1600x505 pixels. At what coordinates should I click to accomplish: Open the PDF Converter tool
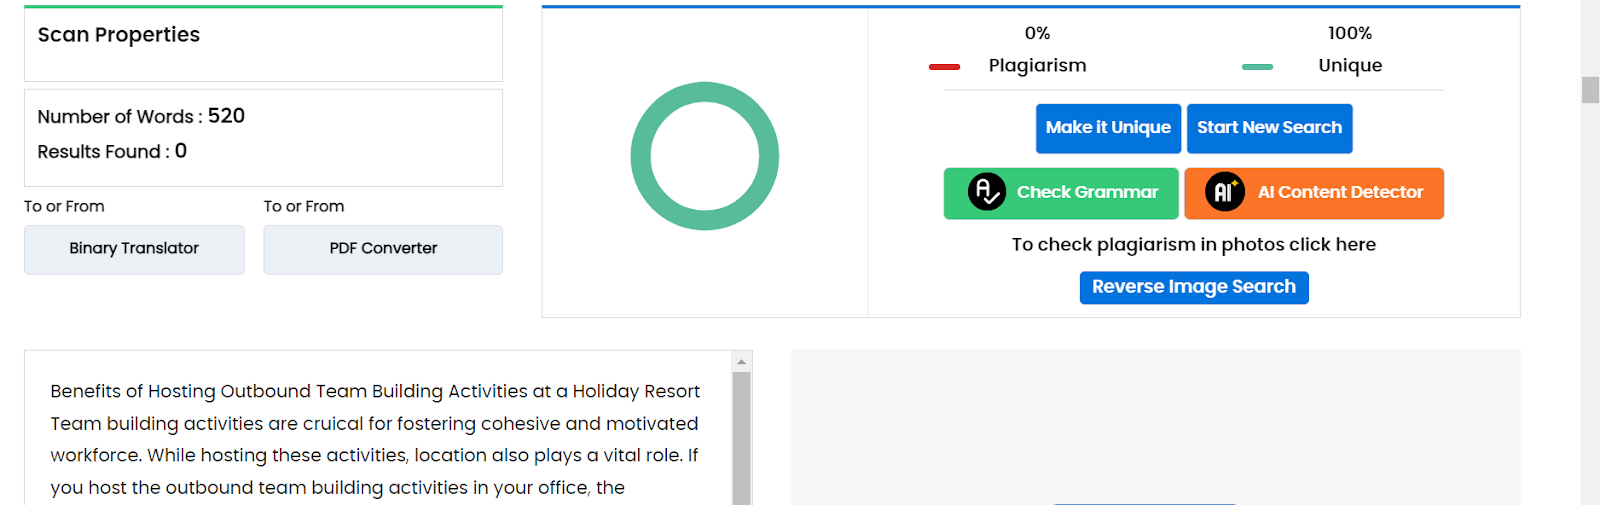tap(383, 249)
